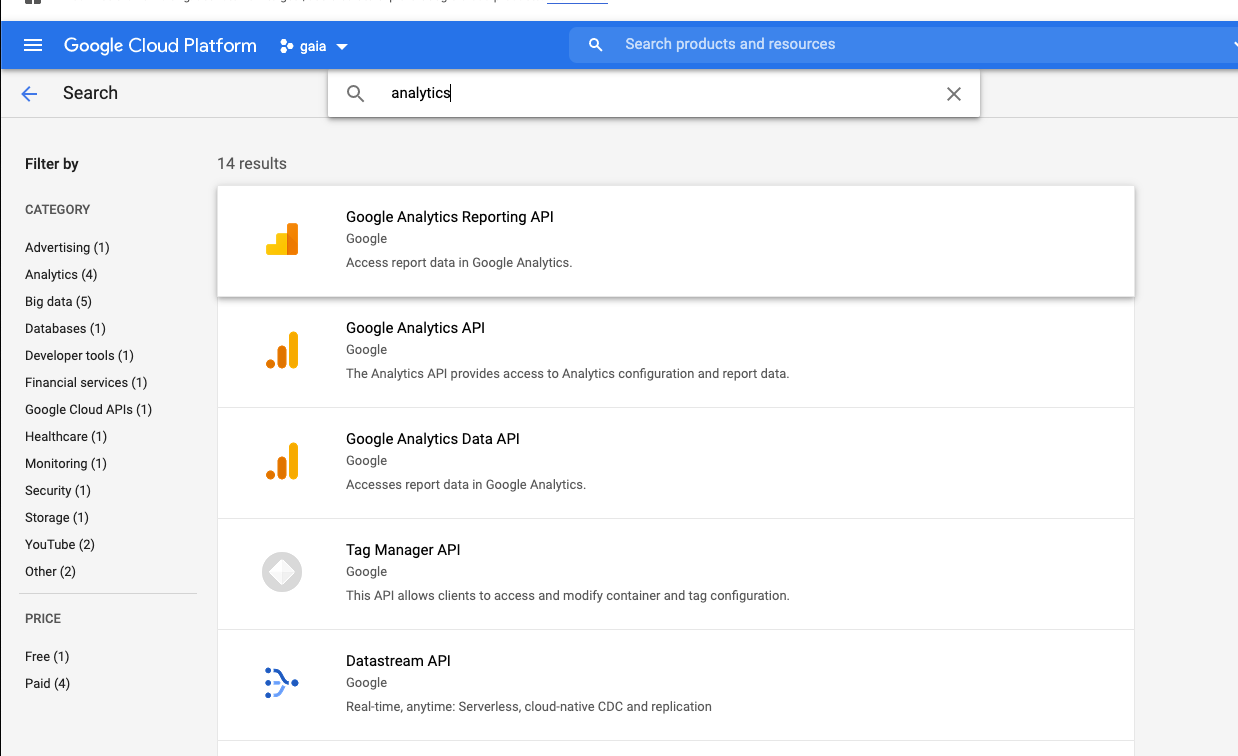Viewport: 1238px width, 756px height.
Task: Open the hamburger navigation menu
Action: pyautogui.click(x=33, y=45)
